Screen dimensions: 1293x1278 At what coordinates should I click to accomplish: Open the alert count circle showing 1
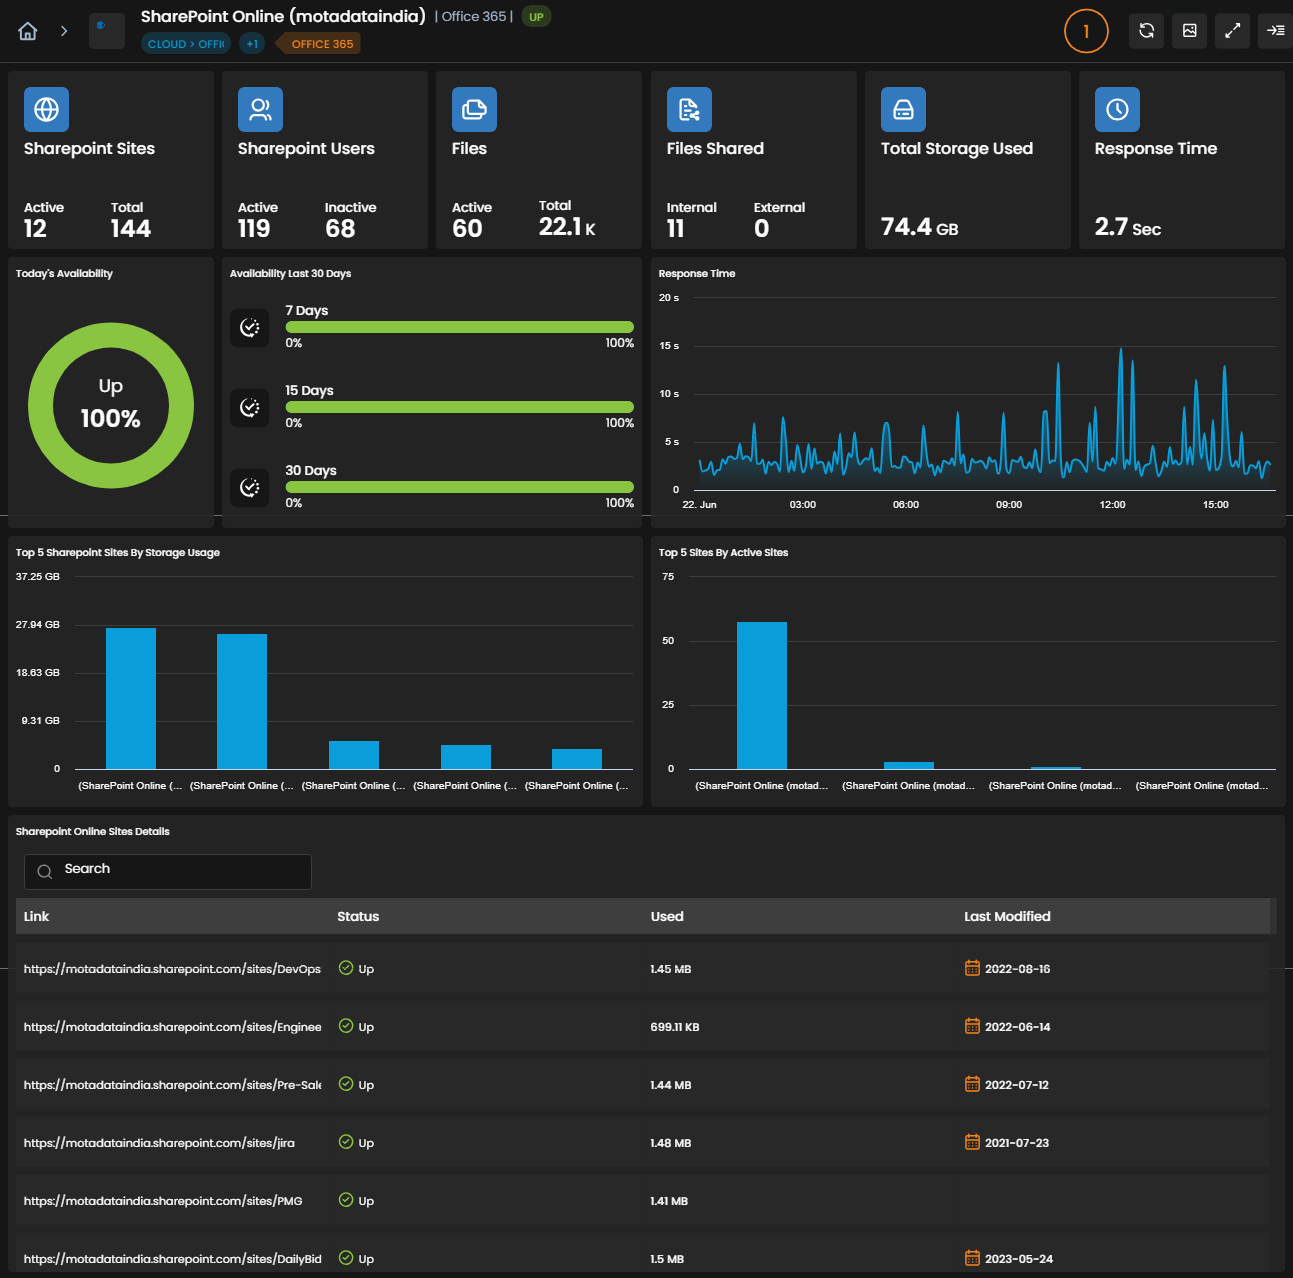[x=1086, y=31]
